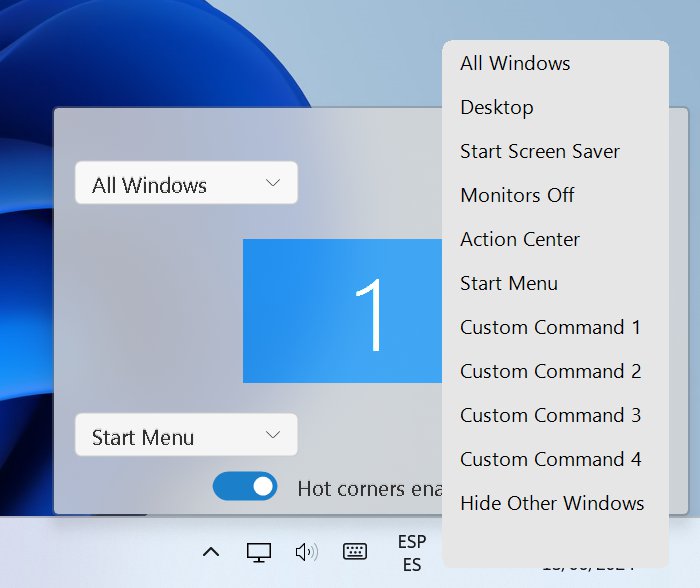Choose 'Custom Command 1' option
700x588 pixels.
(555, 327)
